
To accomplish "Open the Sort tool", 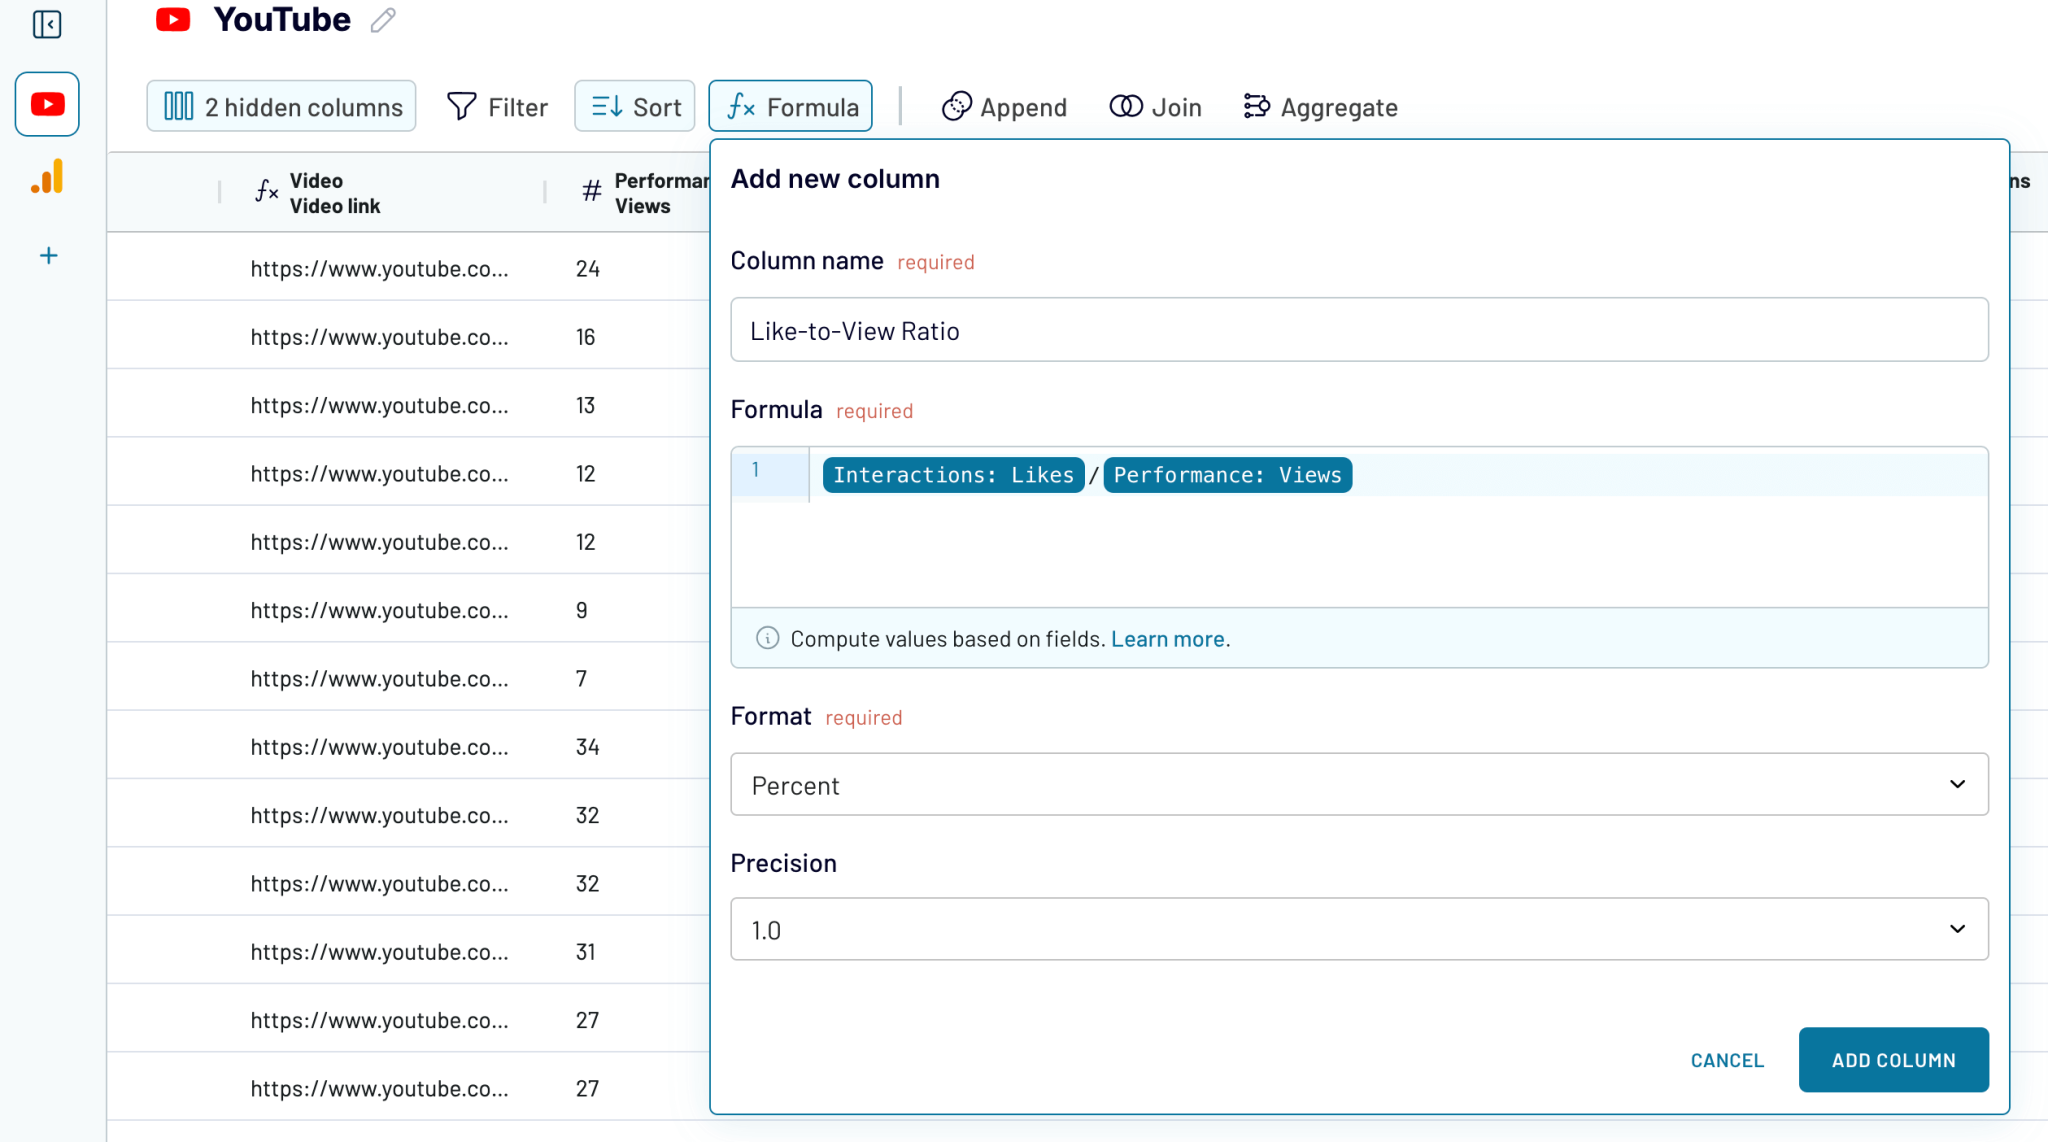I will pyautogui.click(x=634, y=105).
